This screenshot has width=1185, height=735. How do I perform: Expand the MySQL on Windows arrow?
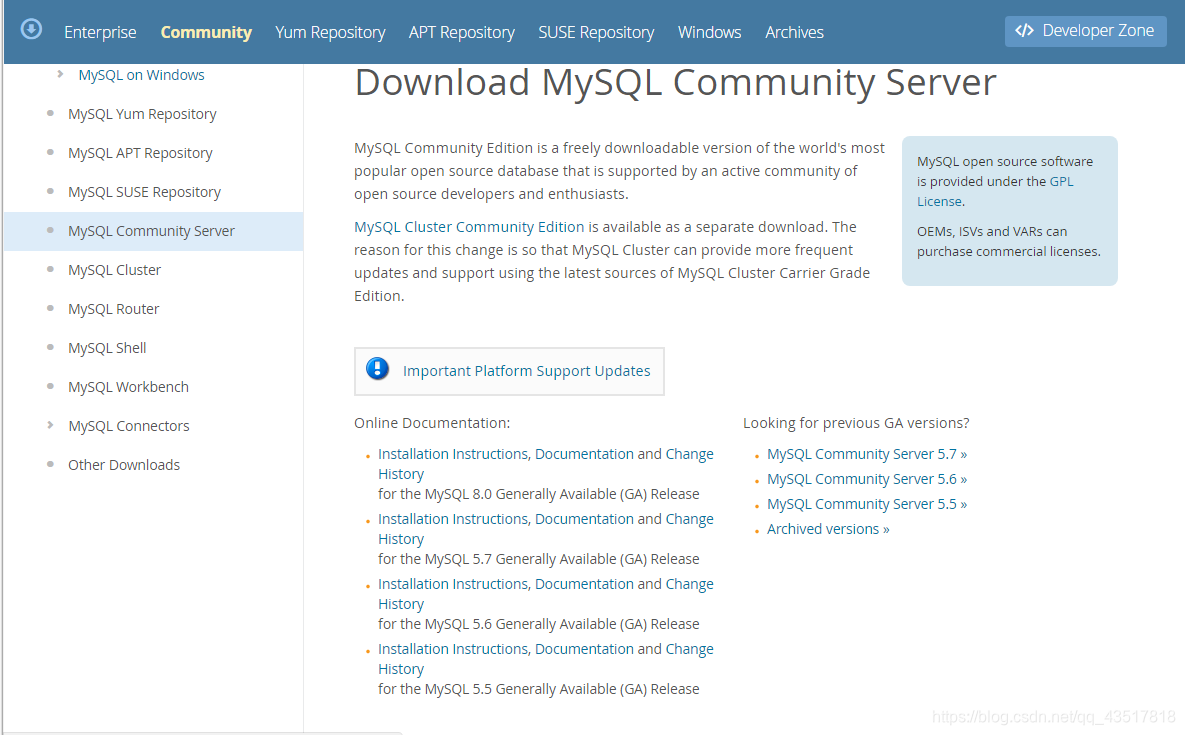click(x=60, y=74)
